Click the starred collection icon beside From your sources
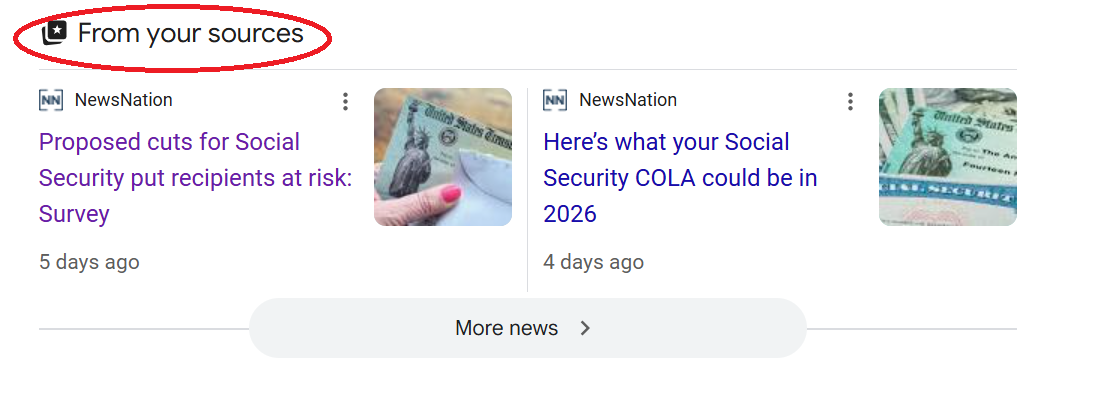Screen dimensions: 1104x409 click(x=53, y=33)
